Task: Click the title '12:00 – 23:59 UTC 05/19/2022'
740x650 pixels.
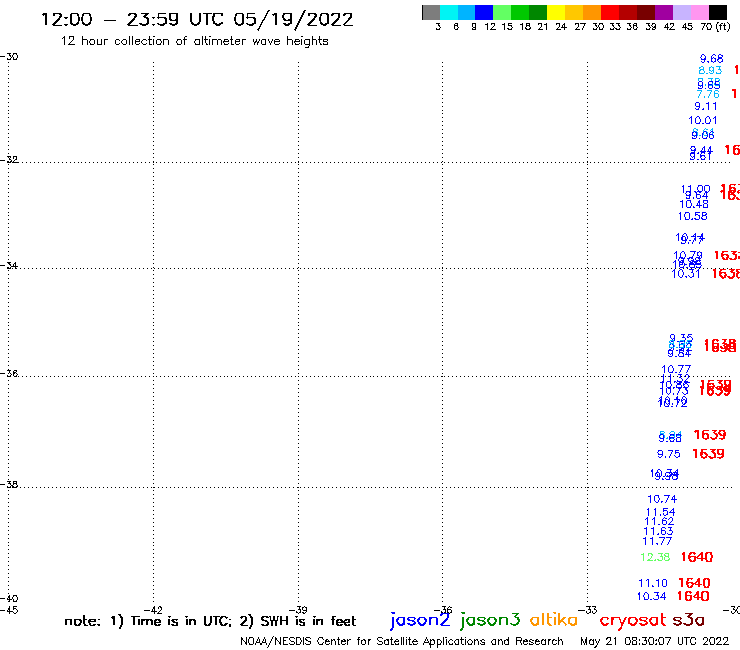Action: [197, 20]
